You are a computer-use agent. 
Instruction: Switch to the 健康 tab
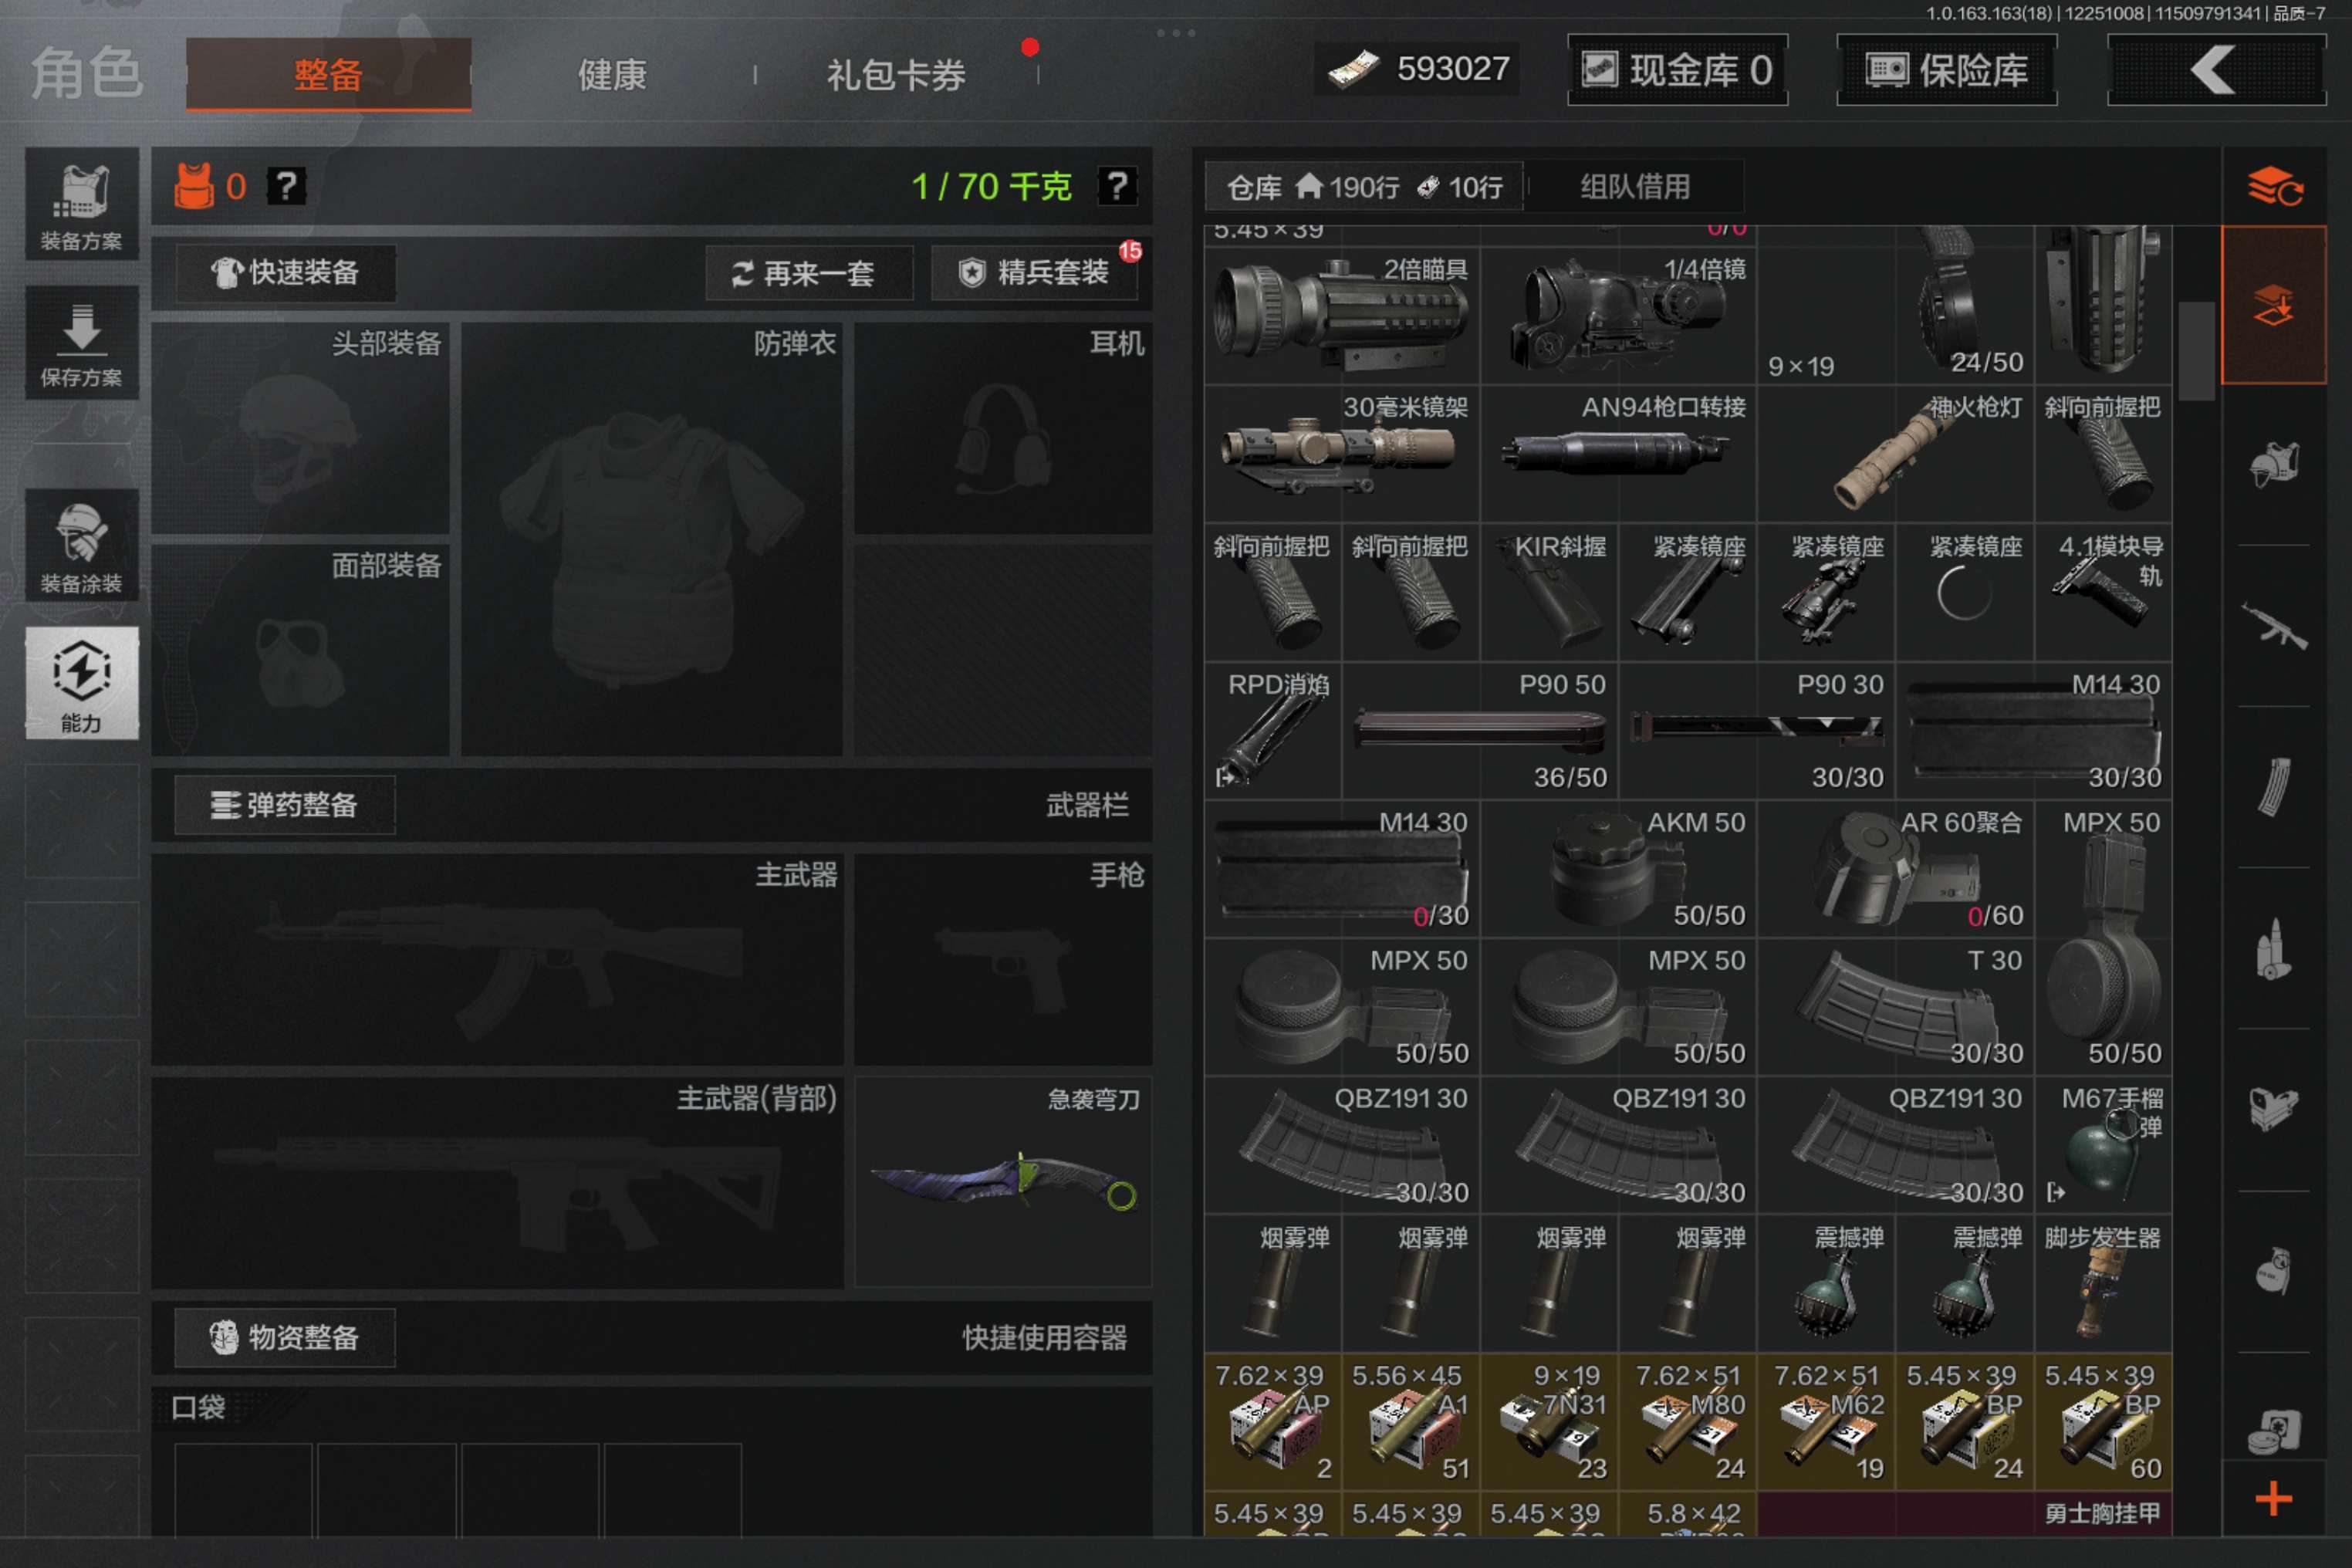[612, 75]
